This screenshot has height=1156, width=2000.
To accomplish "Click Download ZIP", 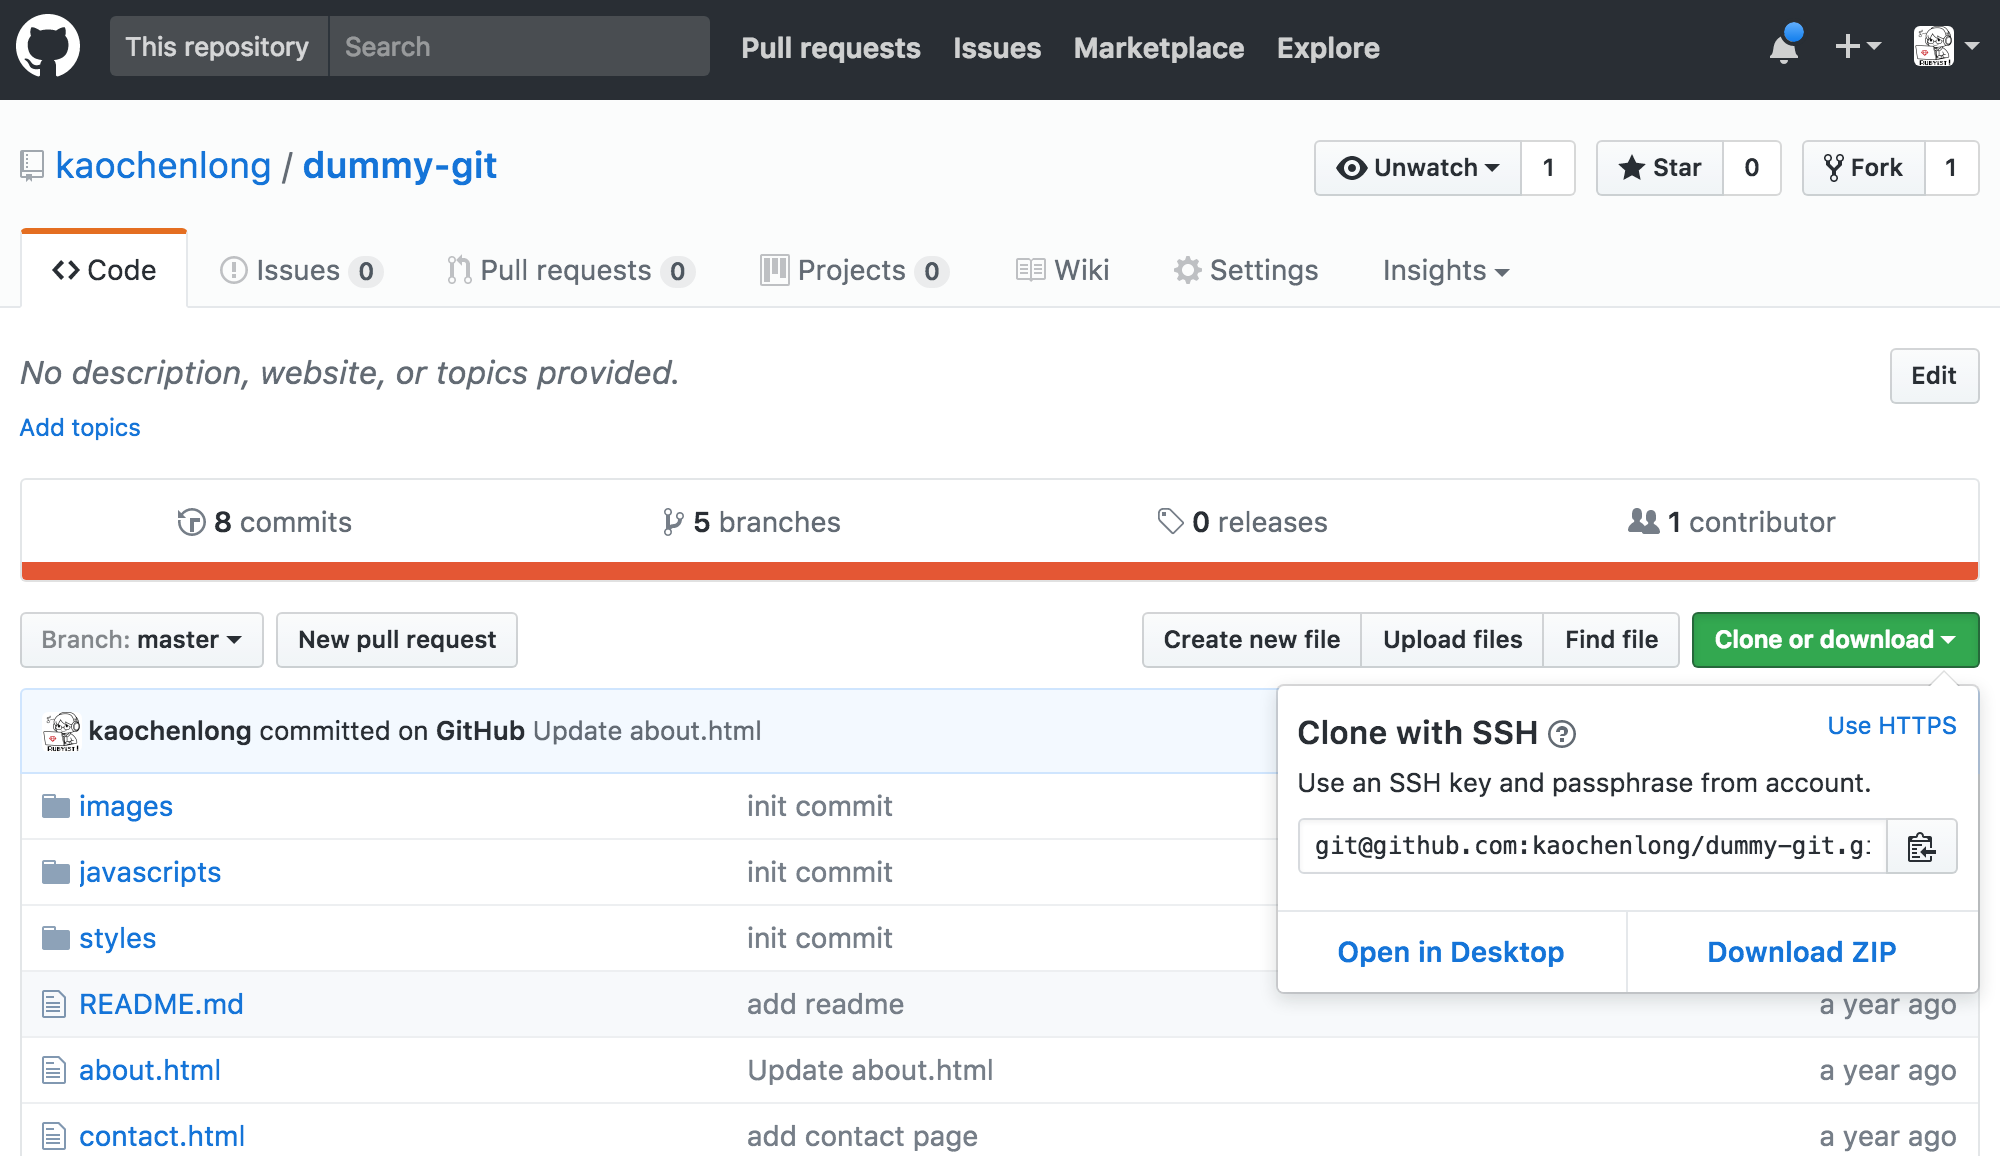I will click(x=1801, y=952).
